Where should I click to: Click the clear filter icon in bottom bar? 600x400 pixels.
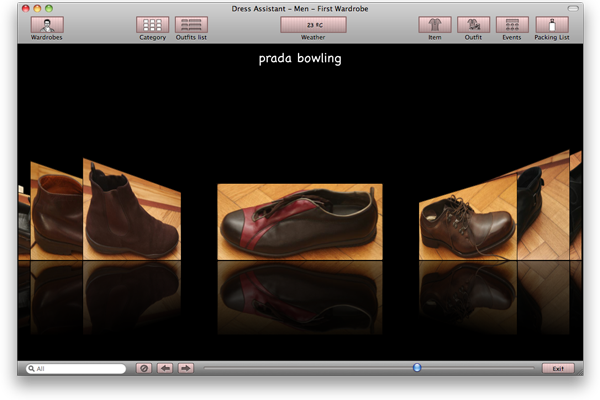144,369
